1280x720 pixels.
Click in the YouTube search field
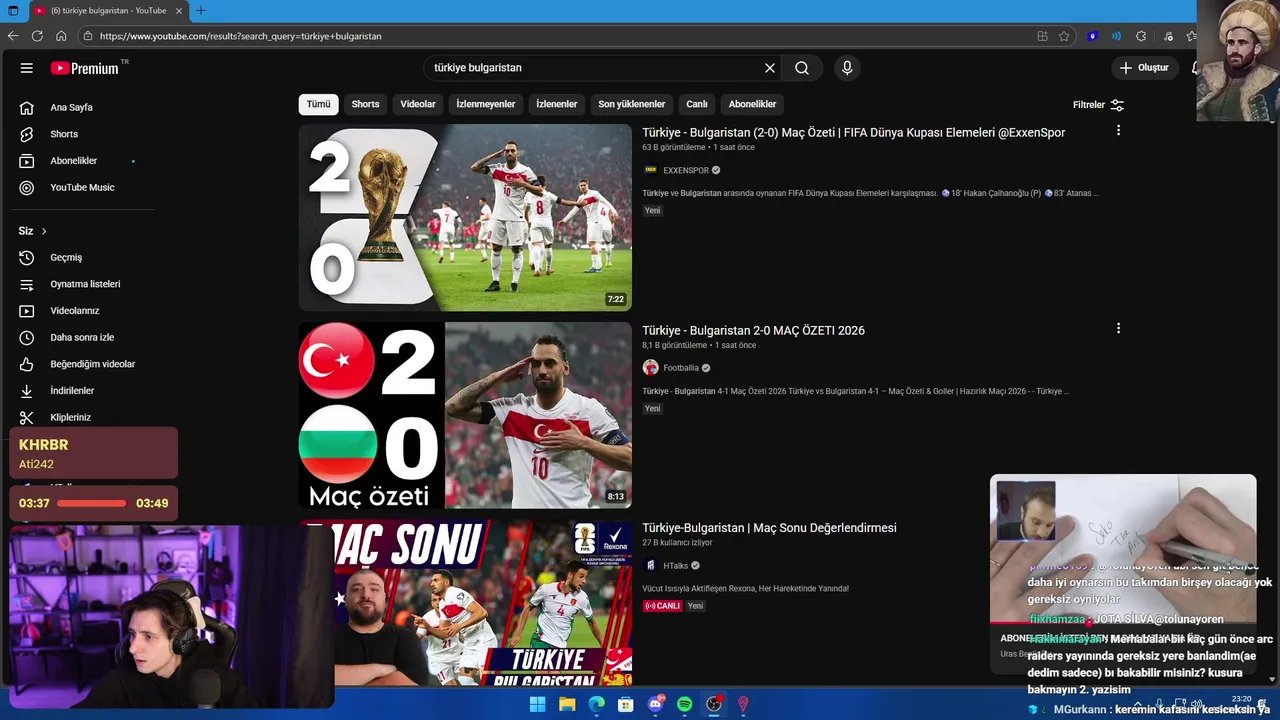click(595, 68)
